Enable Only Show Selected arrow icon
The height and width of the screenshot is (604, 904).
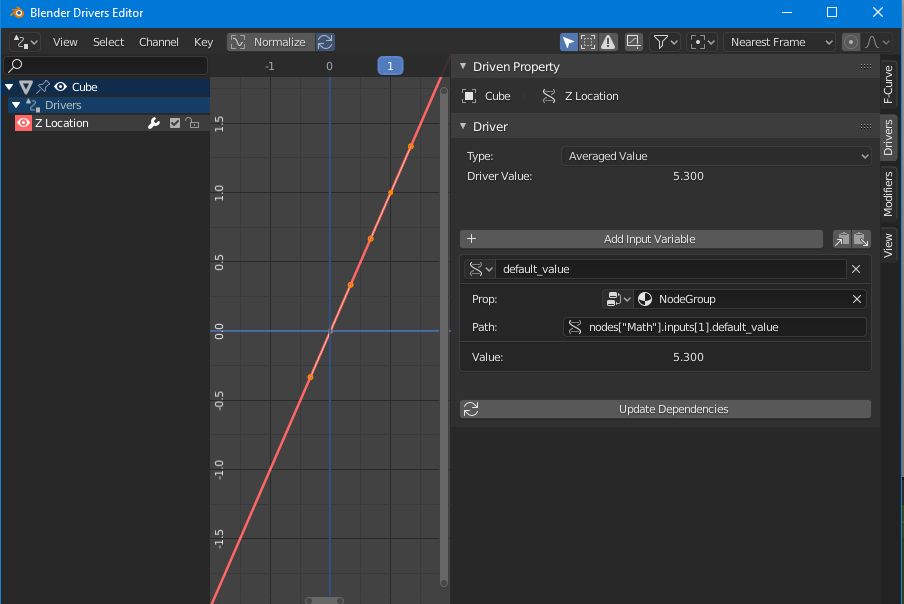tap(568, 42)
